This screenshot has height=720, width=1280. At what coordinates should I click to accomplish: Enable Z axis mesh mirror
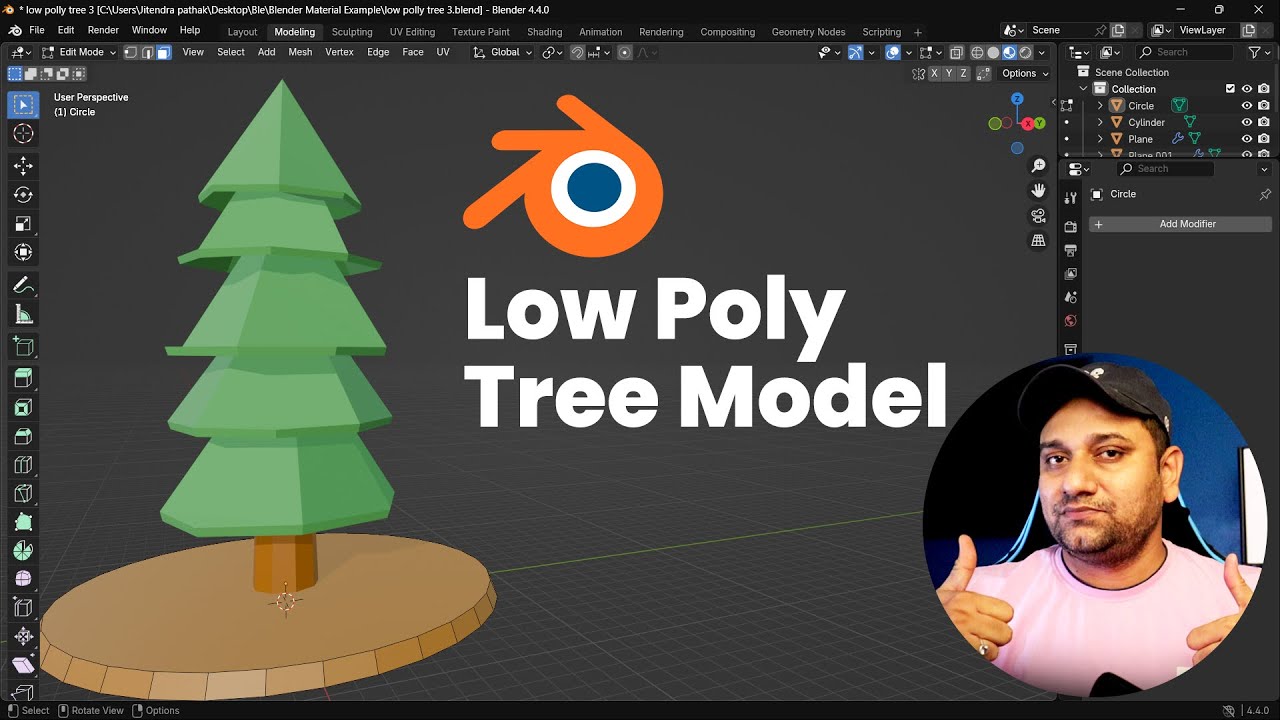pyautogui.click(x=963, y=73)
